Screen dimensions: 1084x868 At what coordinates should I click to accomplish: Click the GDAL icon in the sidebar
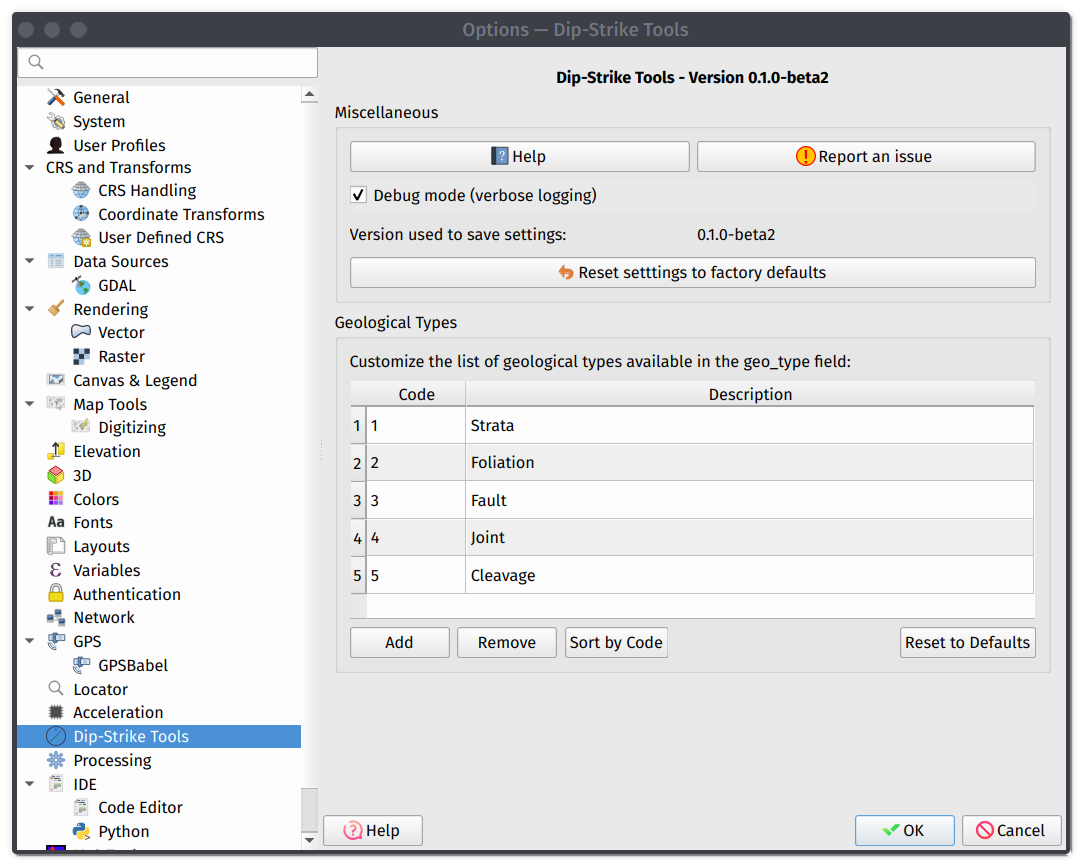point(81,285)
